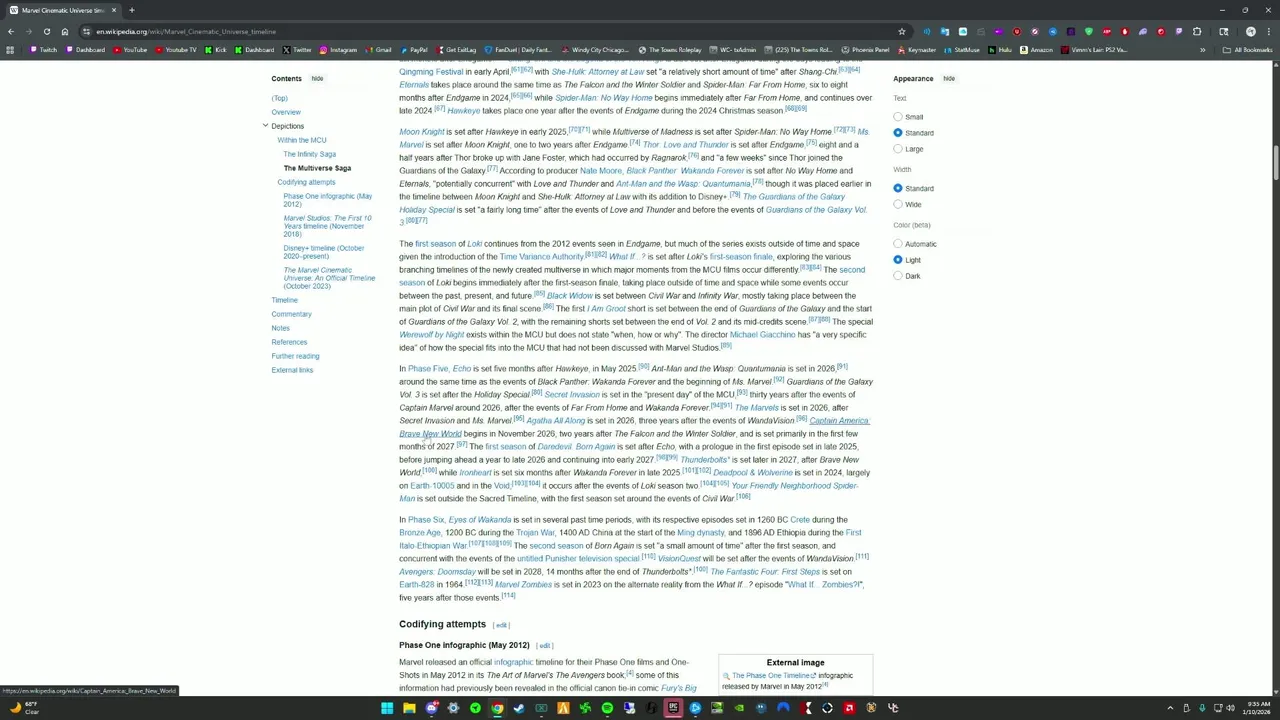Open a new browser tab
1280x720 pixels.
[x=132, y=10]
